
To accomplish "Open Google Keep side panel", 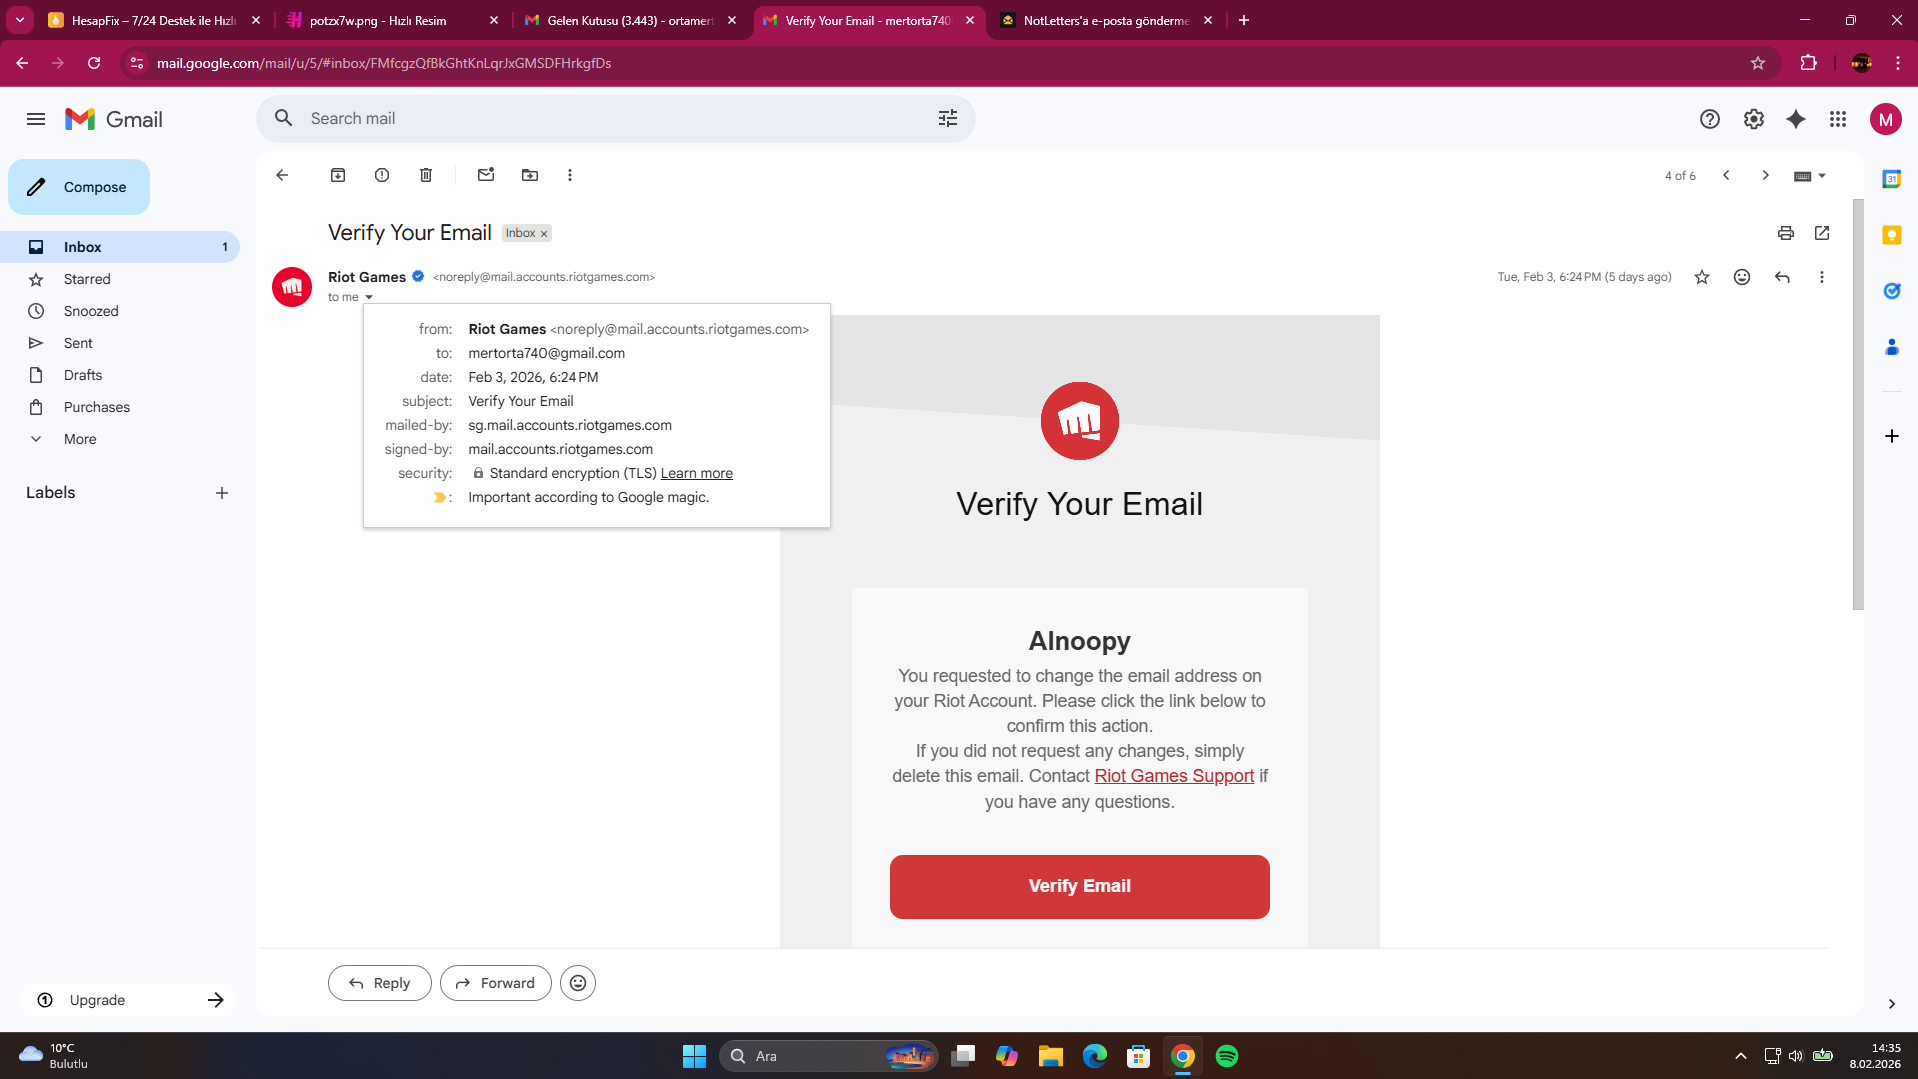I will coord(1891,235).
